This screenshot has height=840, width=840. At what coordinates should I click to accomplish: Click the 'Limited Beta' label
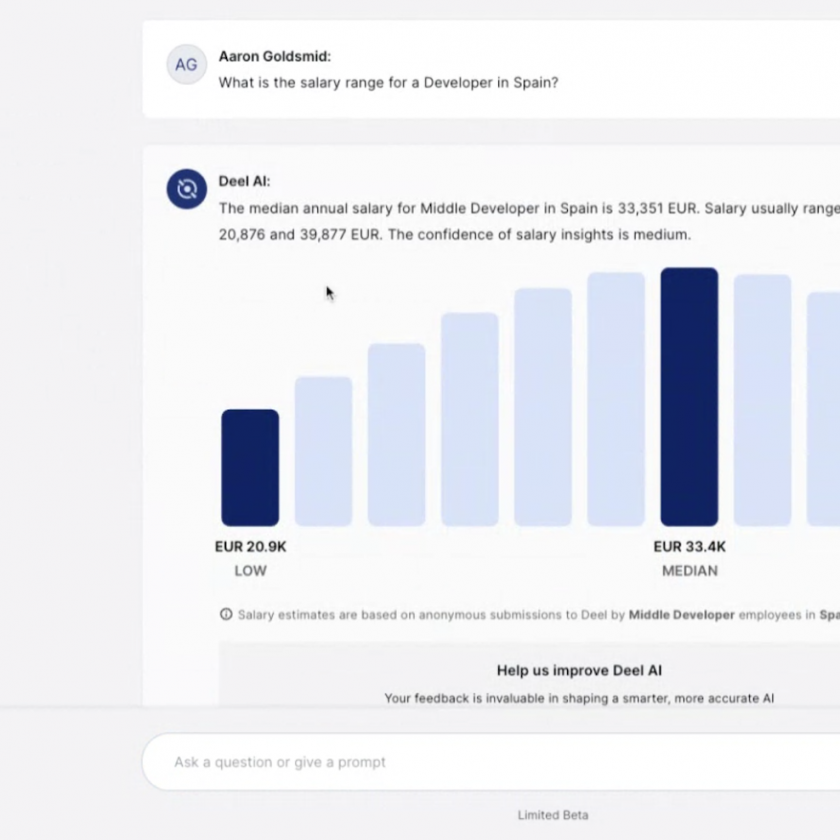553,815
